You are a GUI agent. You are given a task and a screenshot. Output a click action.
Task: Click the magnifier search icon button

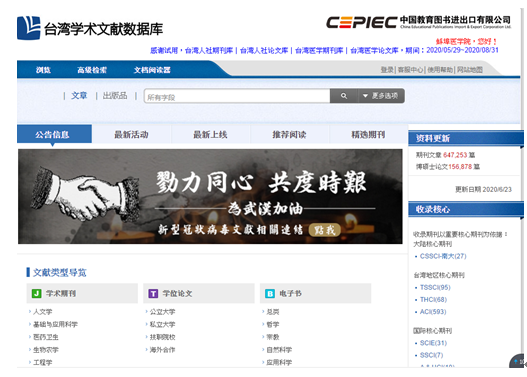click(343, 96)
